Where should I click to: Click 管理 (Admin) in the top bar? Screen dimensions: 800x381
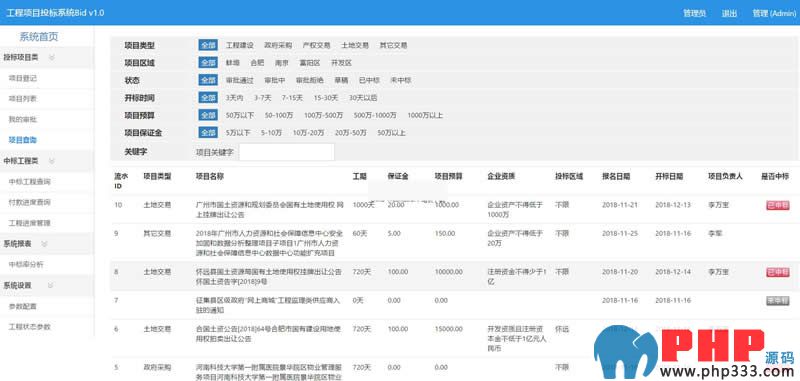pyautogui.click(x=774, y=13)
